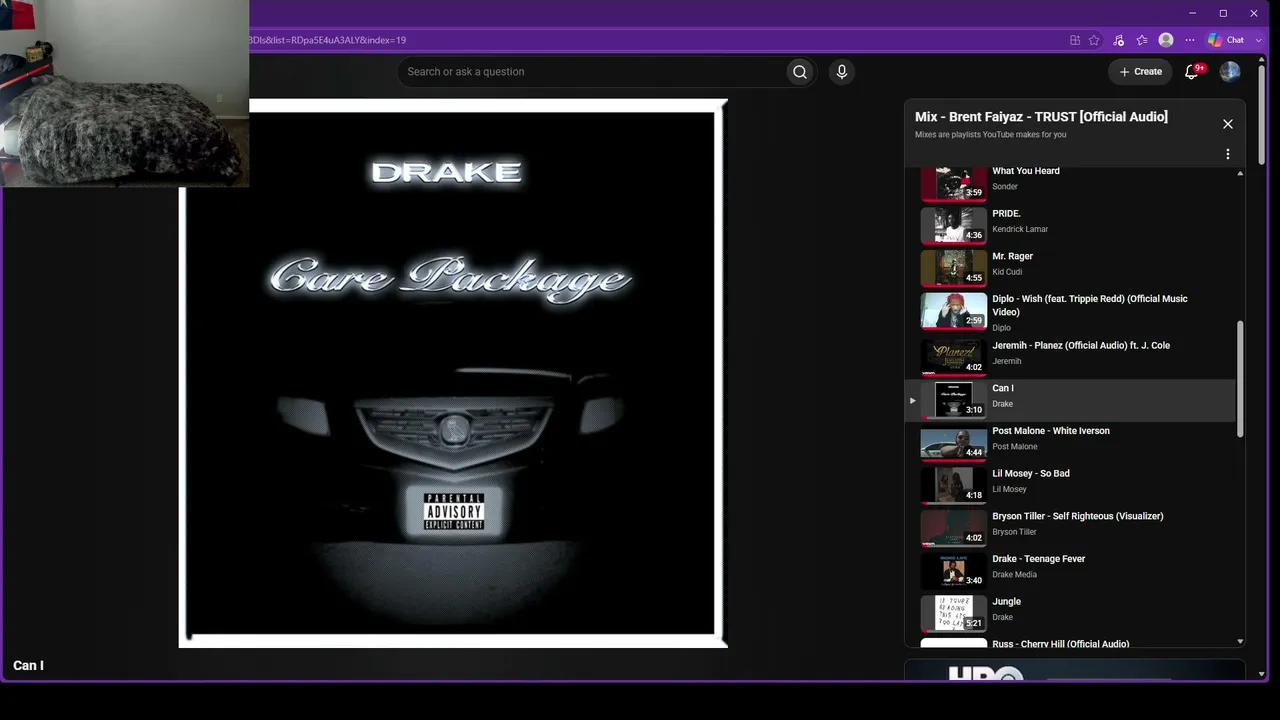Click the Care Package video player
The width and height of the screenshot is (1280, 720).
tap(453, 373)
